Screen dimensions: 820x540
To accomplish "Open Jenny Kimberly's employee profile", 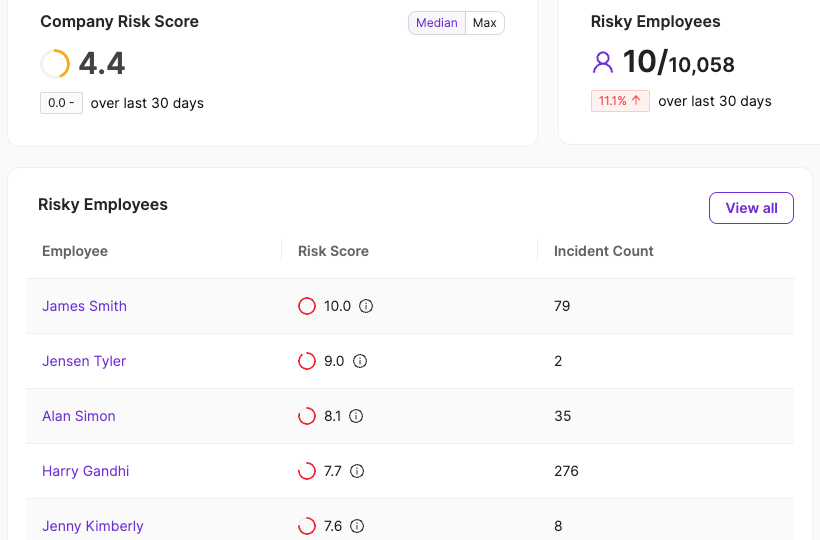I will (93, 526).
